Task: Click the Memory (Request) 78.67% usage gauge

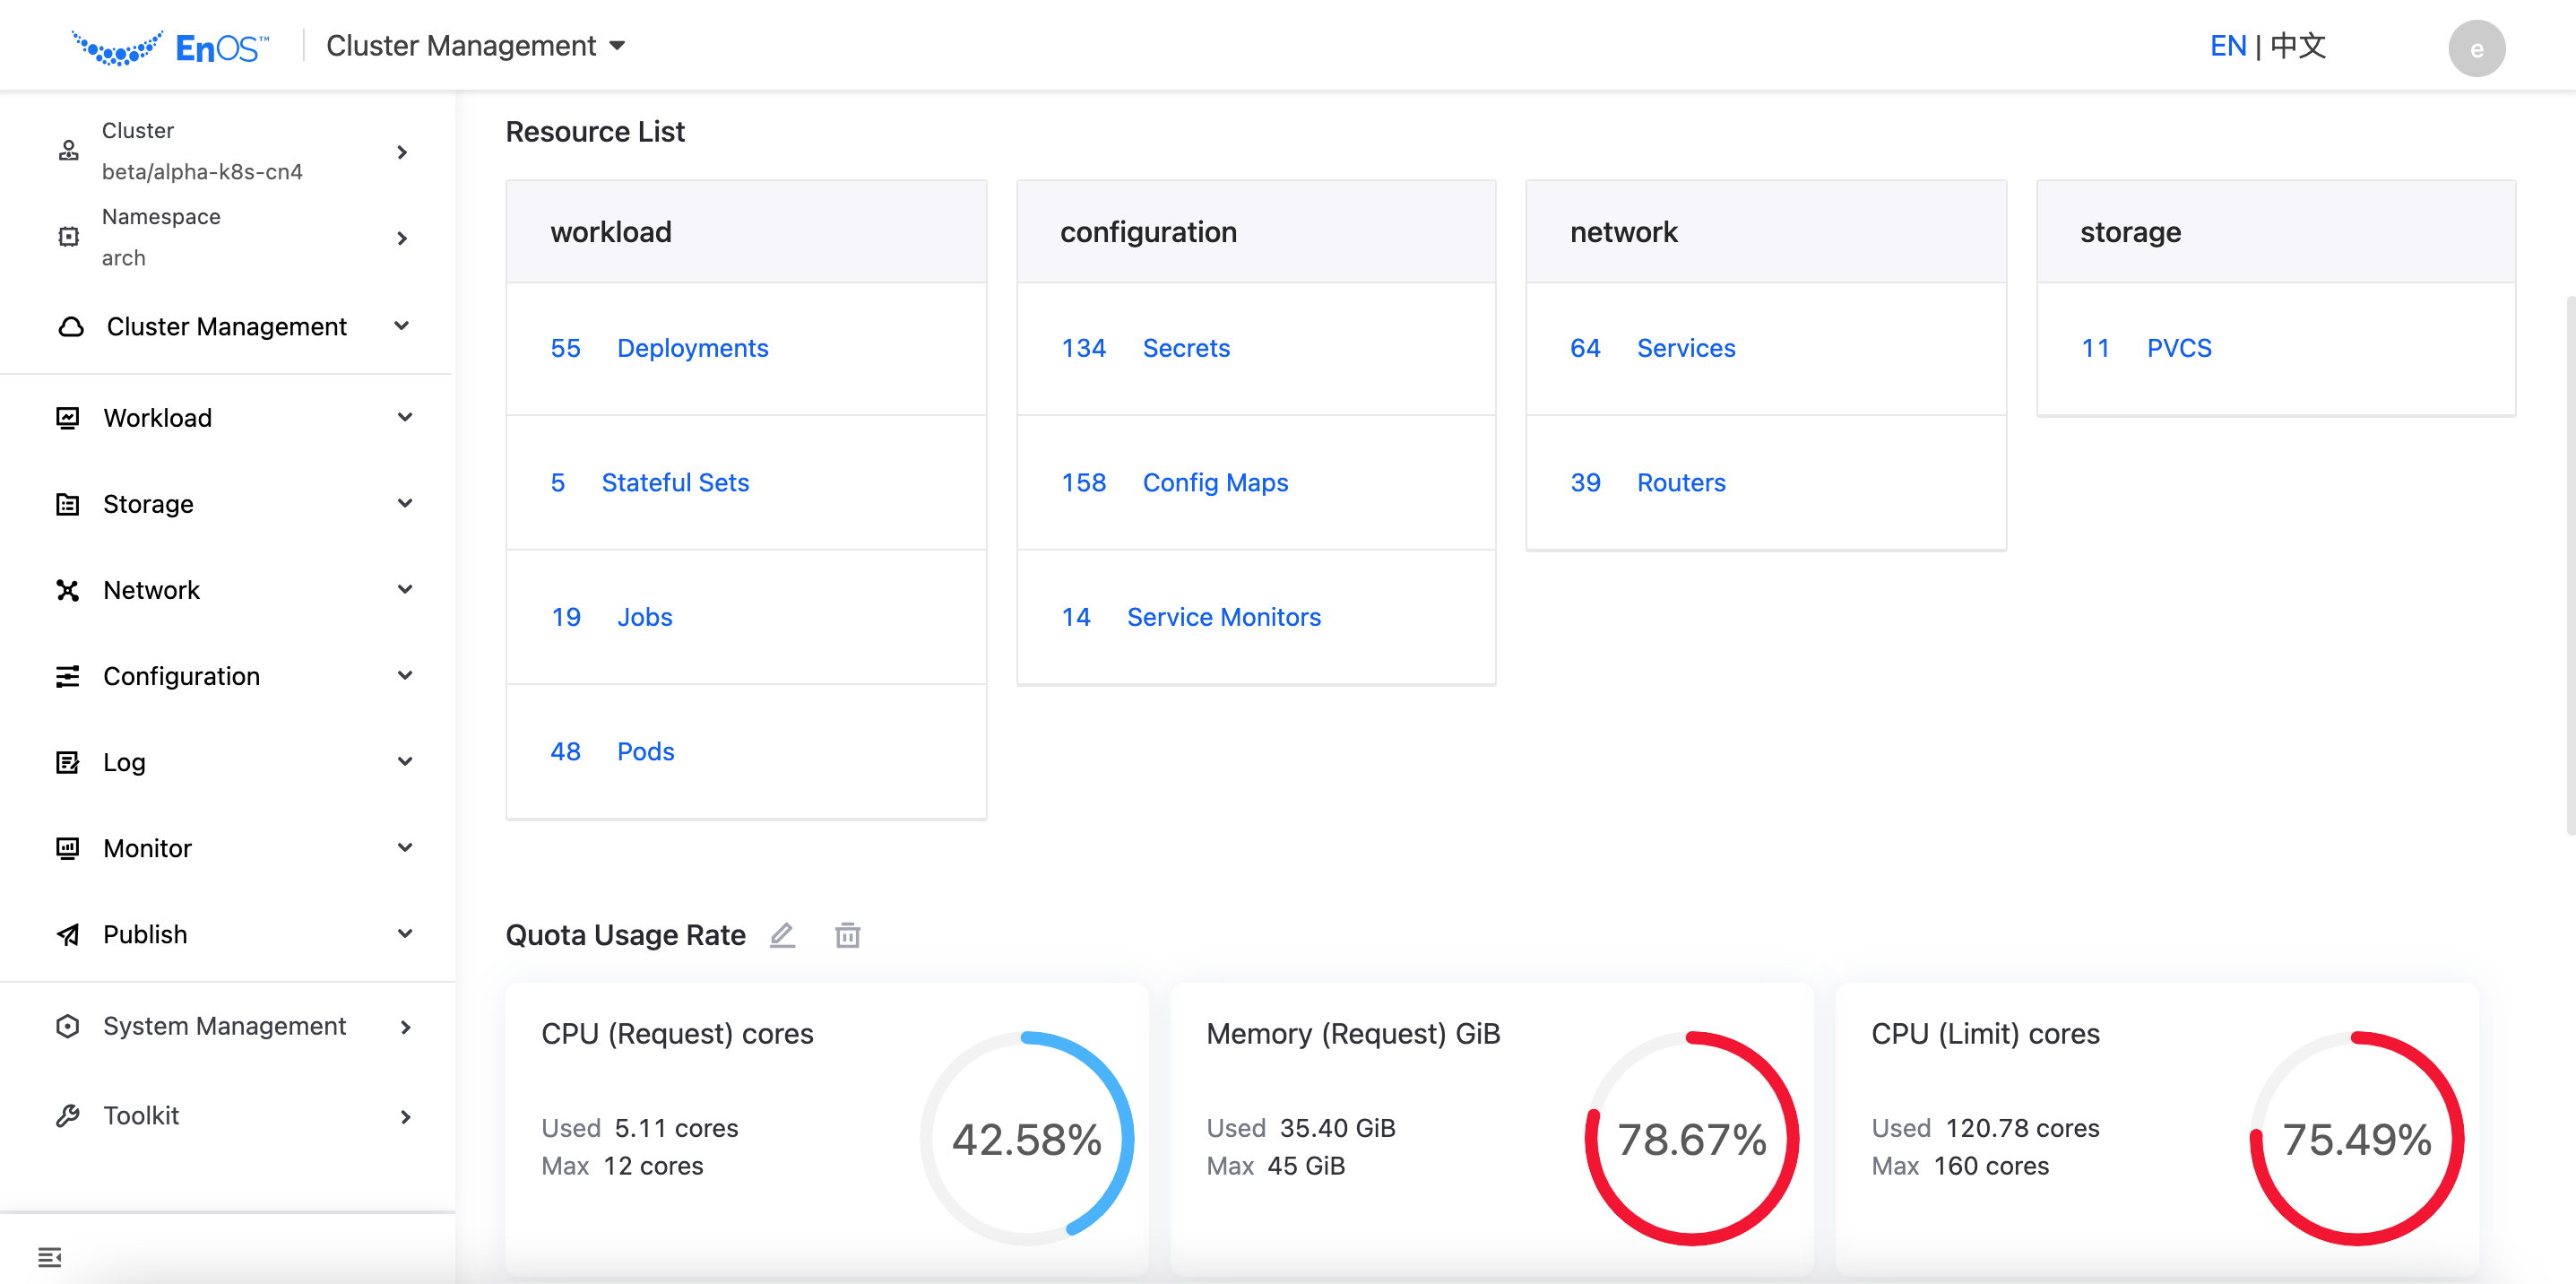Action: [x=1691, y=1139]
